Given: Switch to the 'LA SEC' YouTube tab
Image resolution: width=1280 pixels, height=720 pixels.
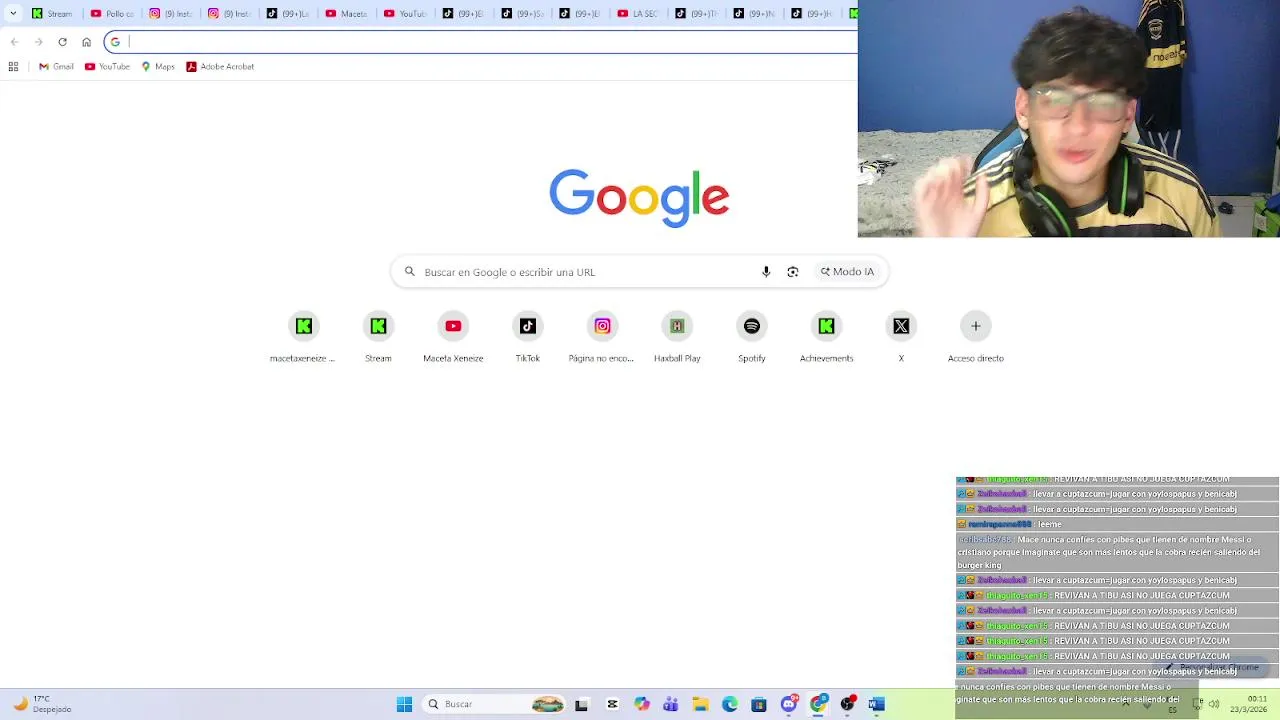Looking at the screenshot, I should click(x=639, y=13).
